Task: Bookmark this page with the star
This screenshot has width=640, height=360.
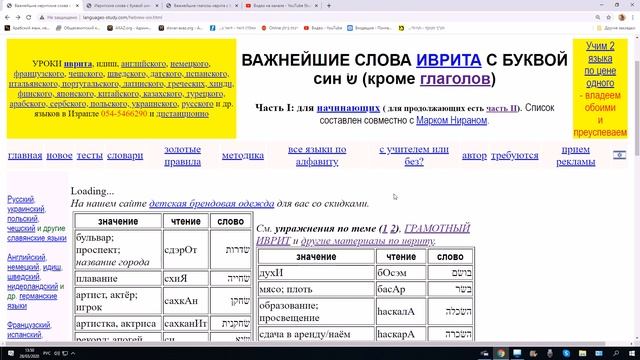Action: [609, 18]
